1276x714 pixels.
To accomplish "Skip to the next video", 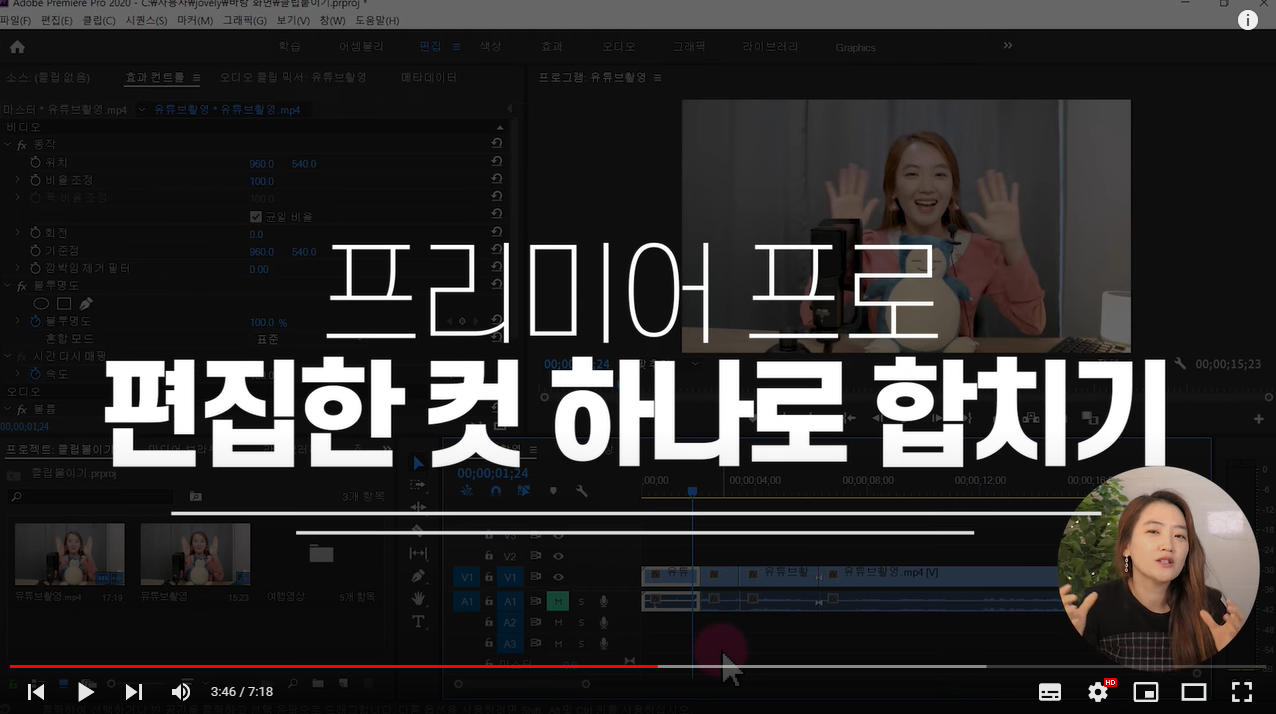I will 134,691.
